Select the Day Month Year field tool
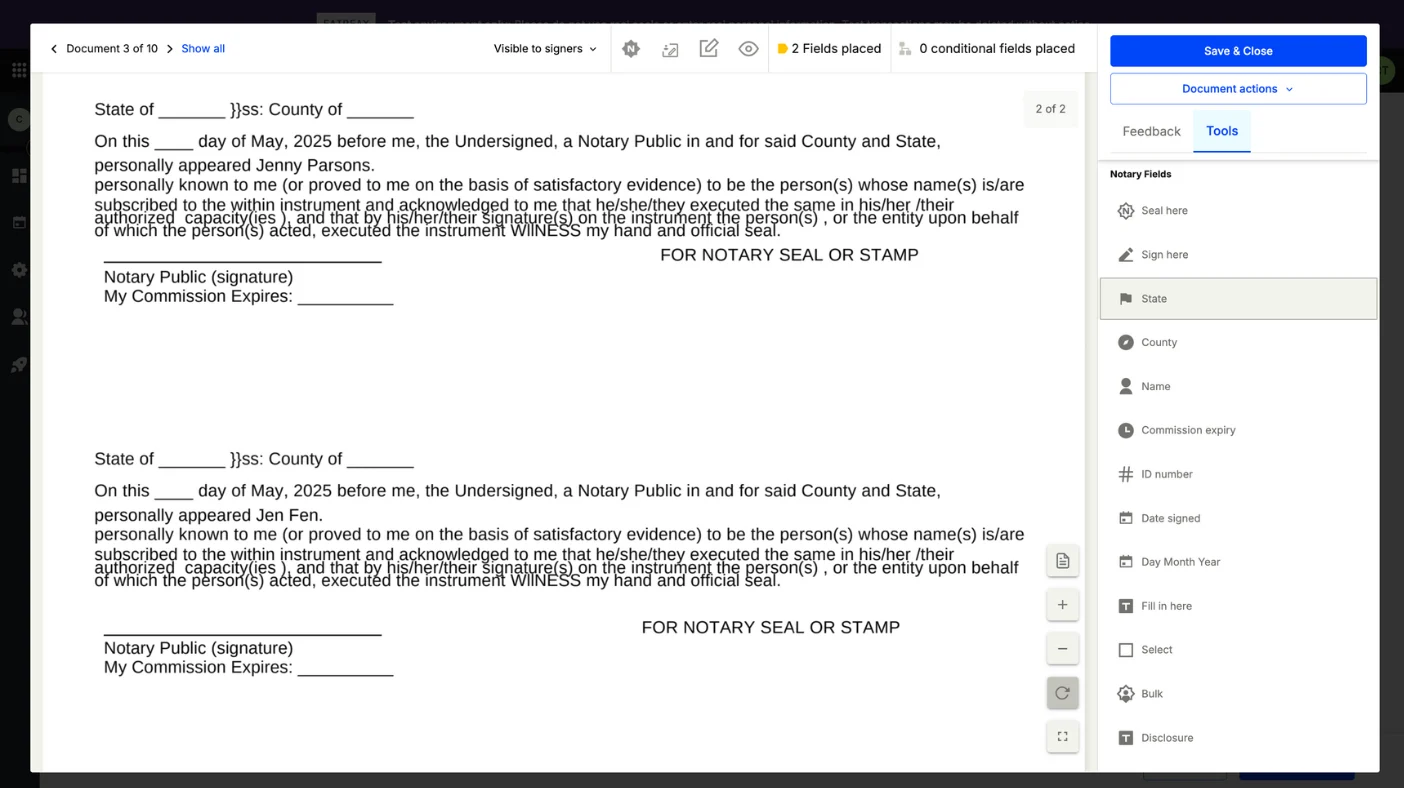The height and width of the screenshot is (788, 1404). pyautogui.click(x=1238, y=562)
